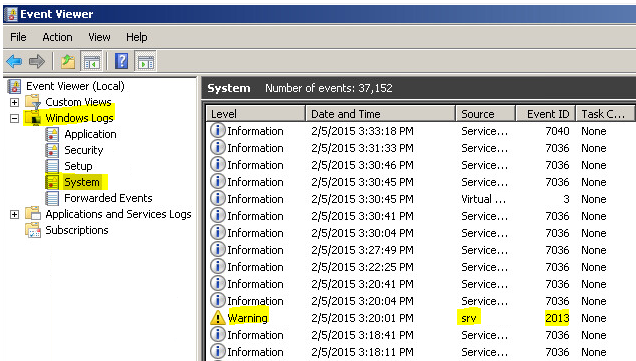Open the File menu

(x=18, y=37)
